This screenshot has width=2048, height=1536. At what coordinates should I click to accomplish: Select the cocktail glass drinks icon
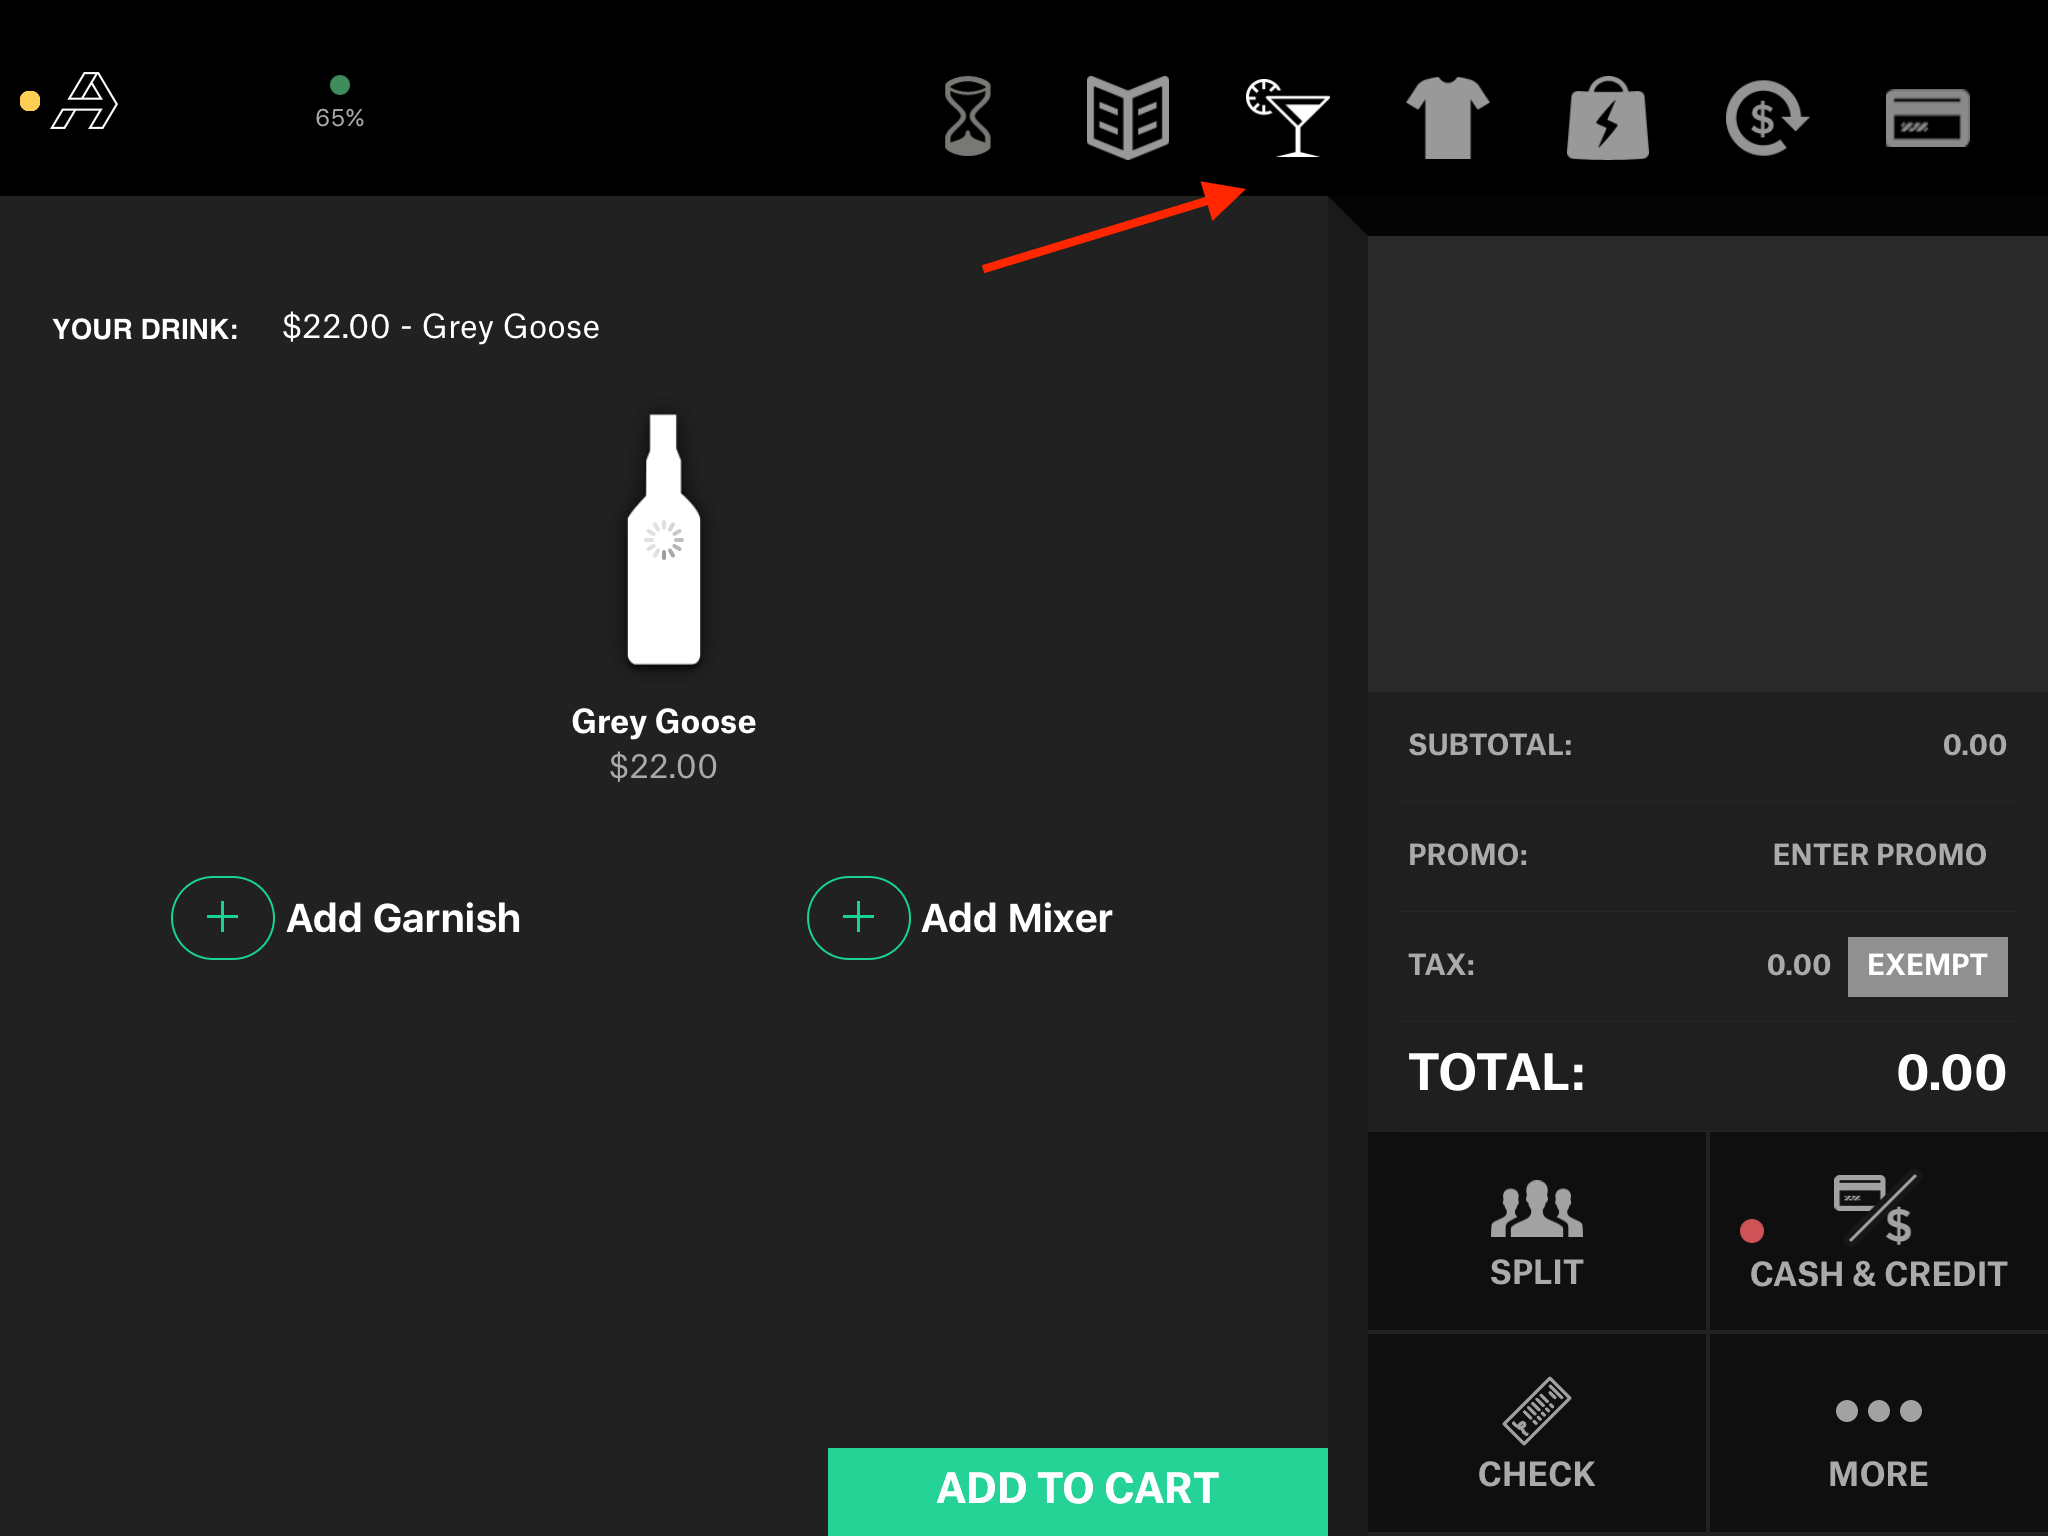pyautogui.click(x=1288, y=117)
